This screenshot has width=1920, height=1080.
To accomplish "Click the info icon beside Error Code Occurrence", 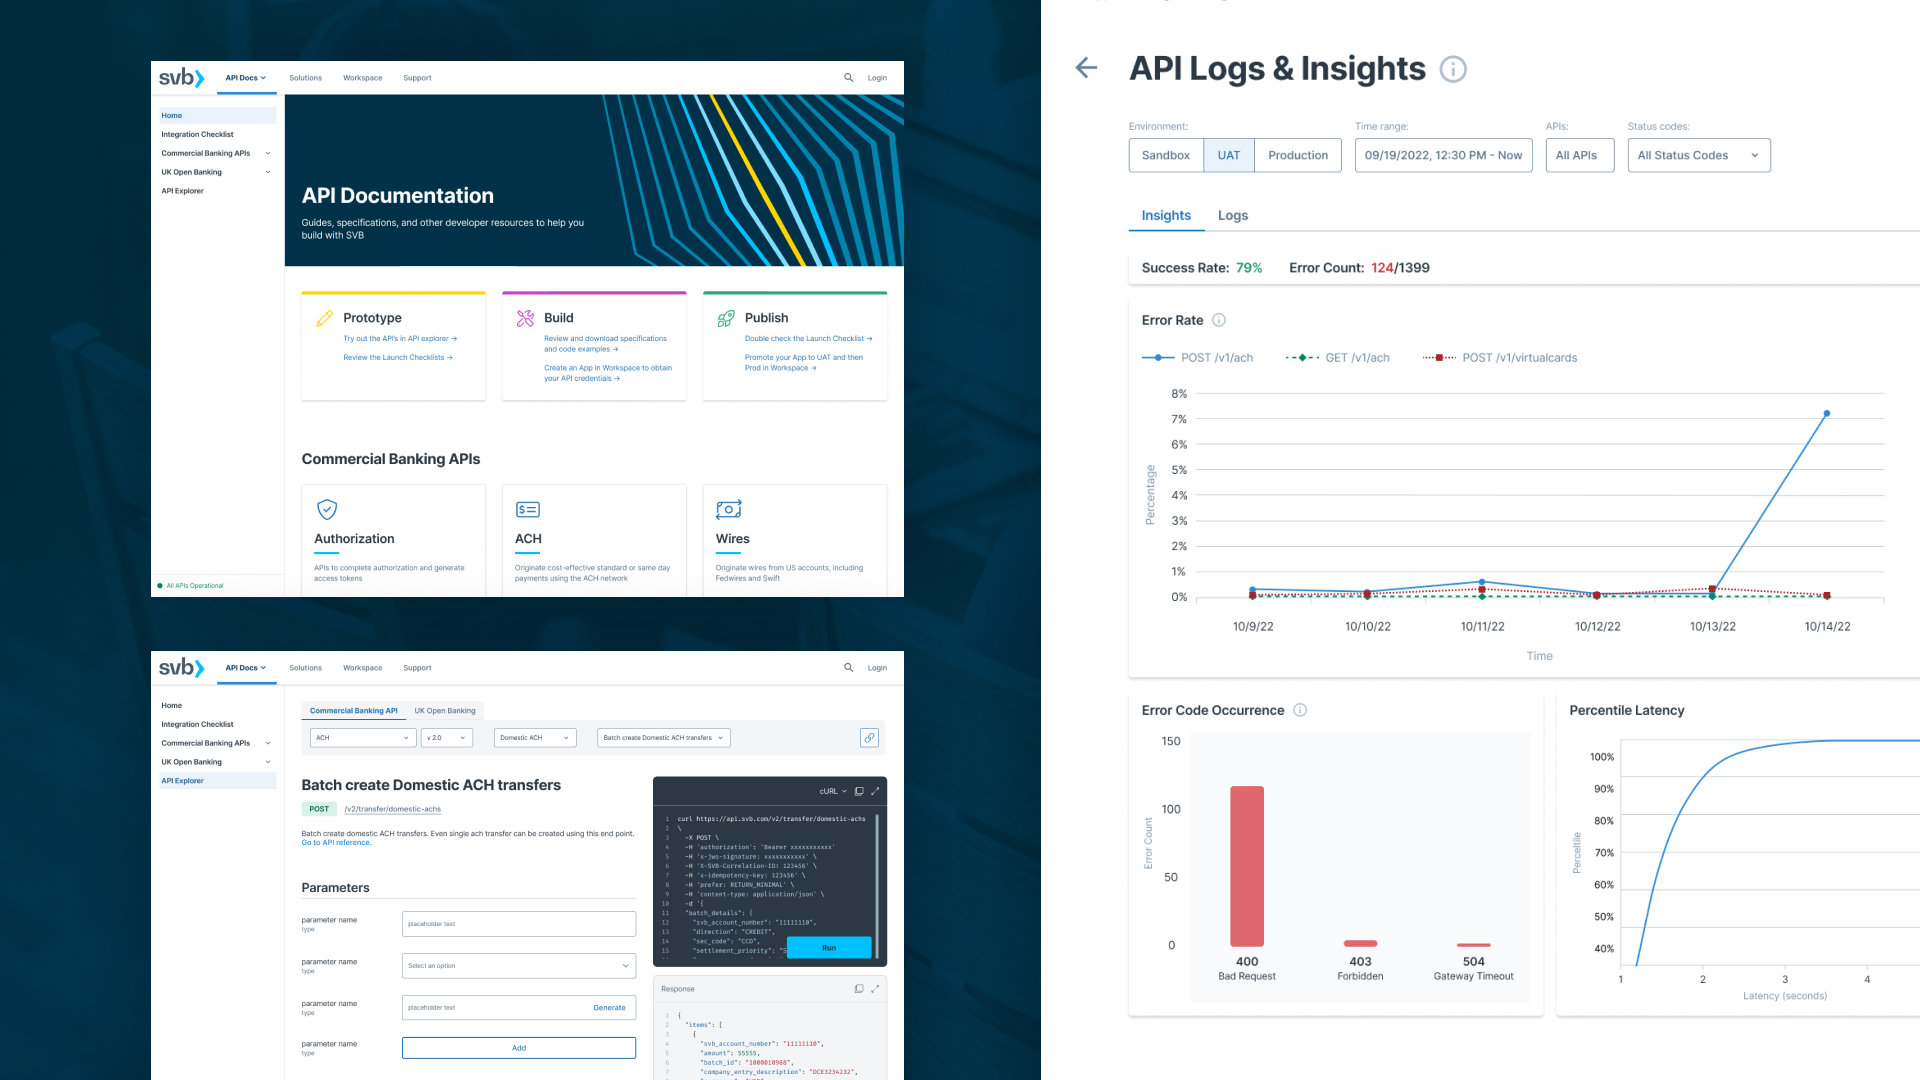I will 1300,710.
